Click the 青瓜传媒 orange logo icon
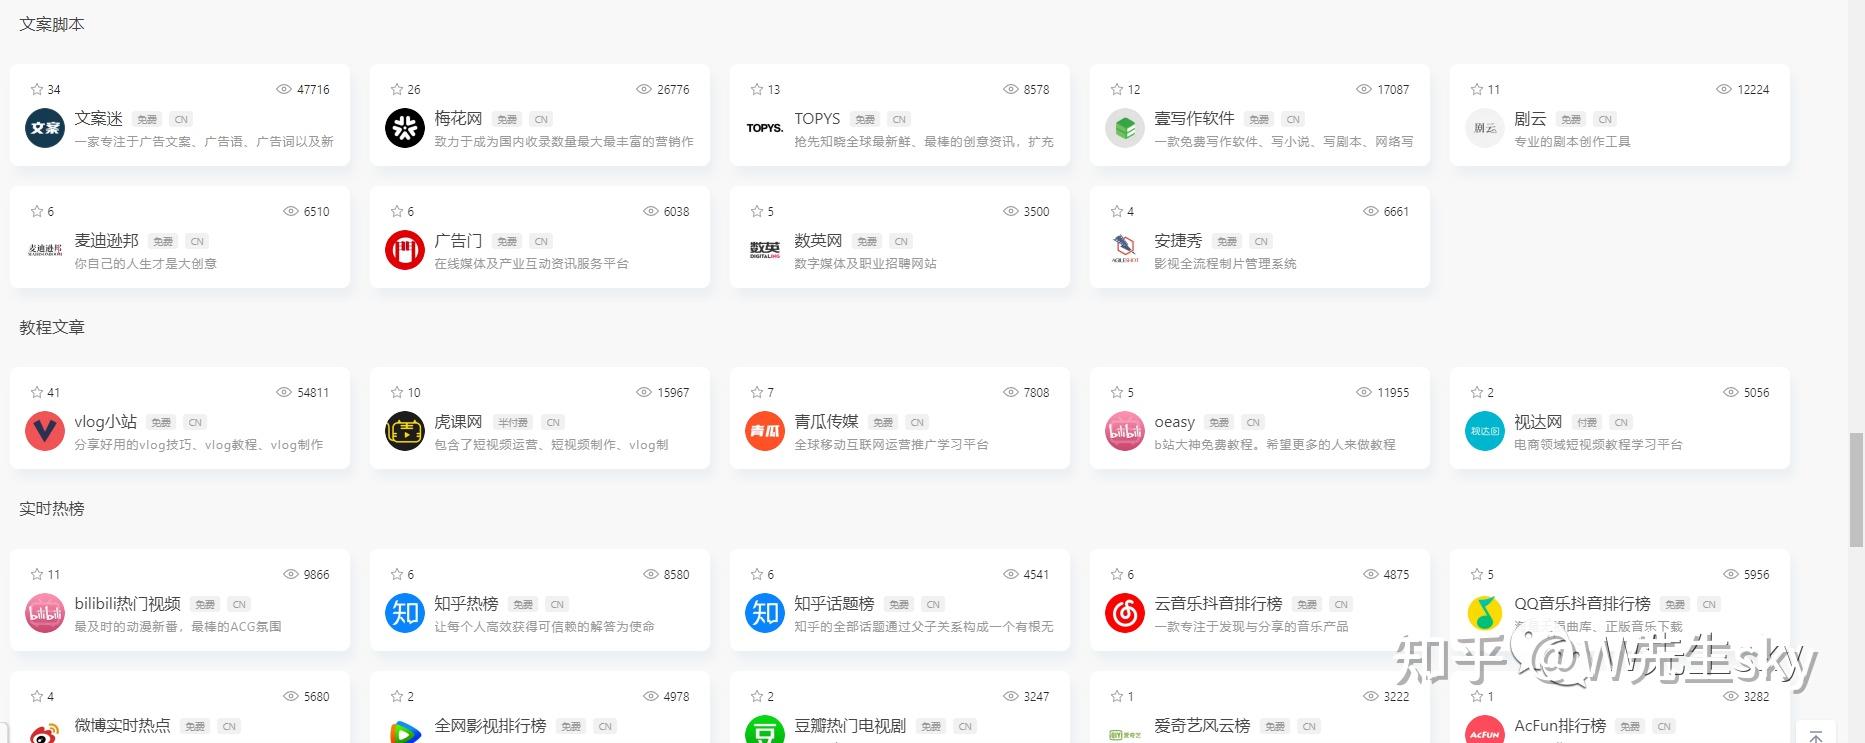This screenshot has width=1865, height=743. tap(765, 431)
